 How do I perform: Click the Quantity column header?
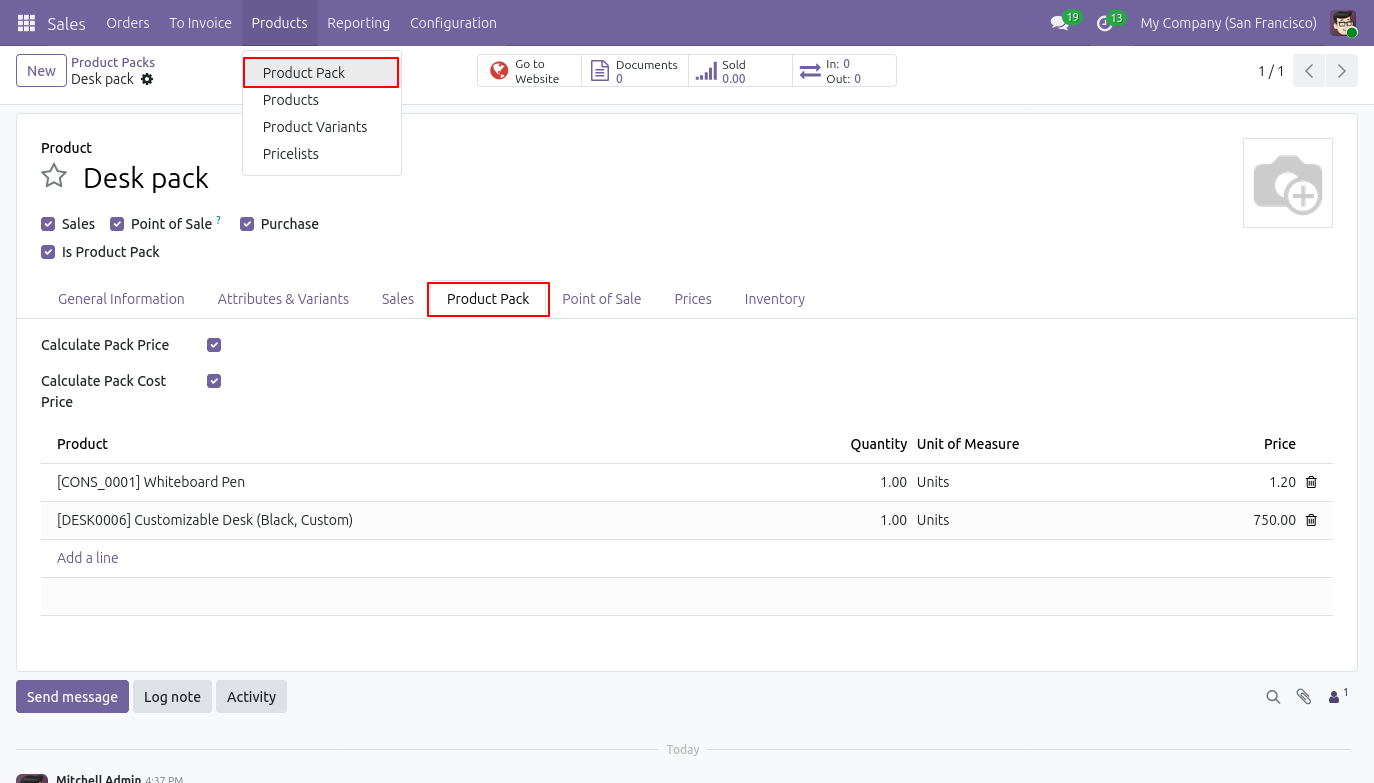878,444
